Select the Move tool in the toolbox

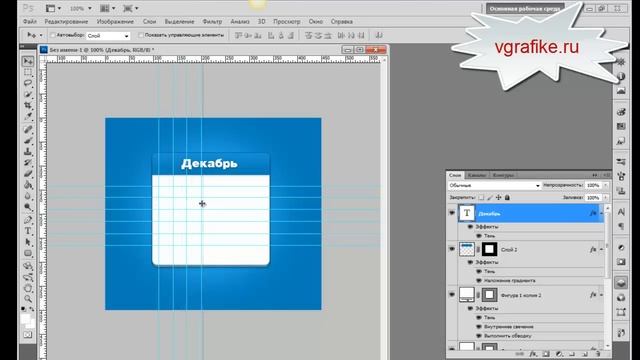tap(28, 61)
